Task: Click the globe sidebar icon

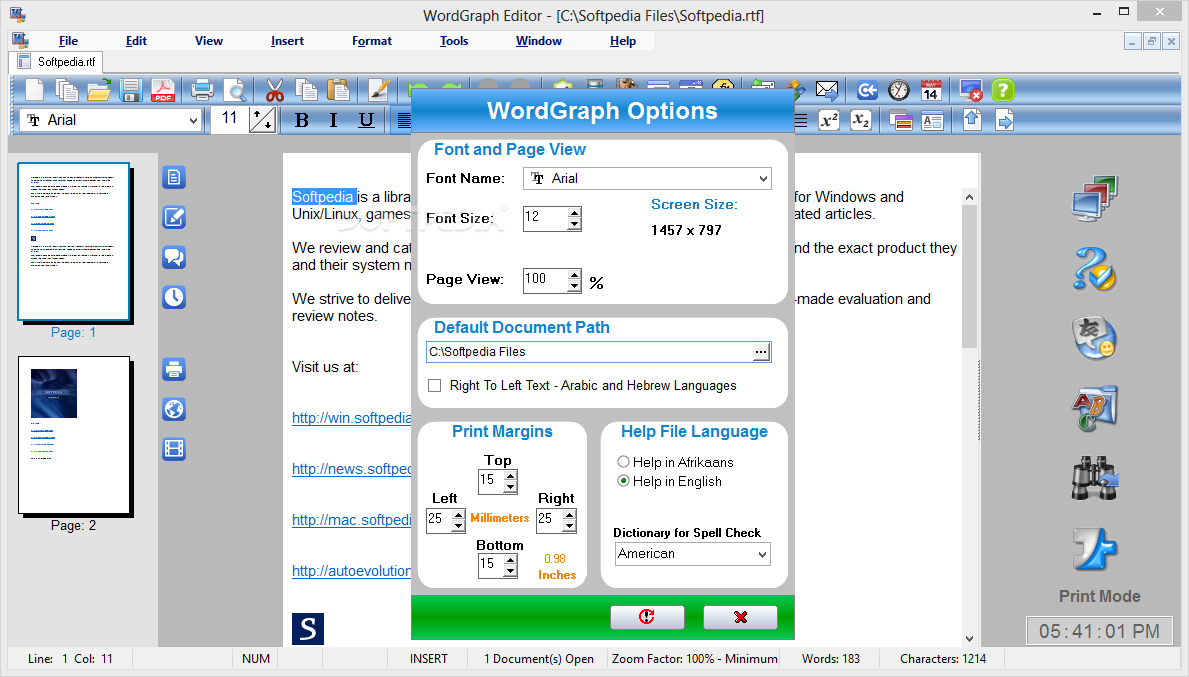Action: [174, 409]
